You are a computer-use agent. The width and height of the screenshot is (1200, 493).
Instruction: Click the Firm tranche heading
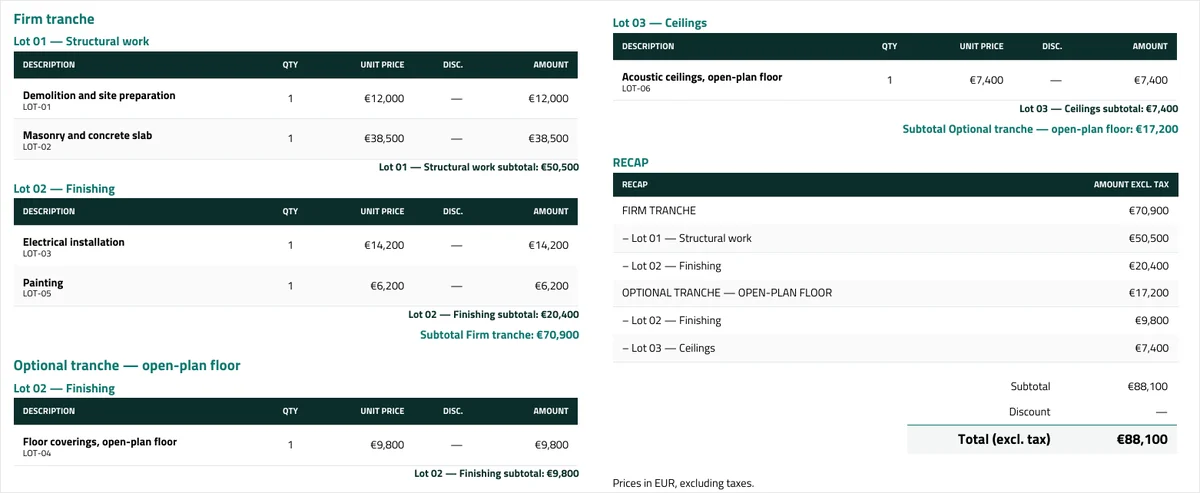(x=55, y=19)
